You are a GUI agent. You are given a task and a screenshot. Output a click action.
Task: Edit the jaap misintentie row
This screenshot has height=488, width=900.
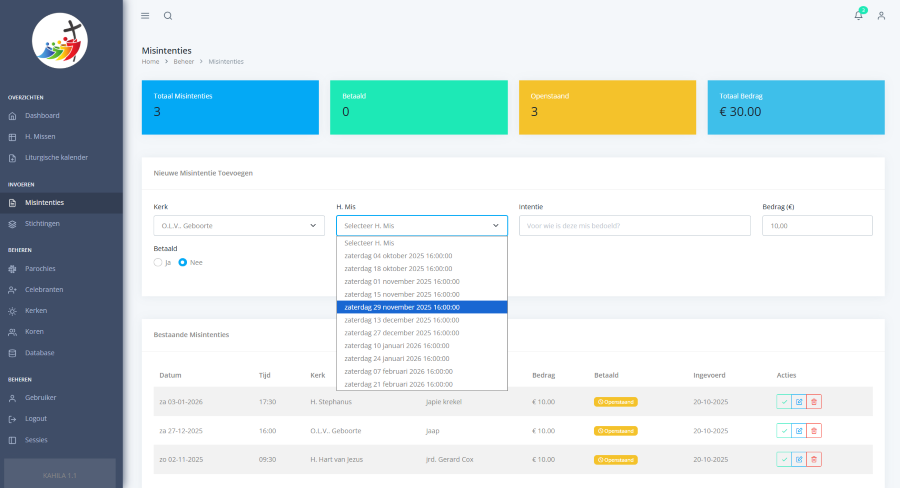[799, 431]
